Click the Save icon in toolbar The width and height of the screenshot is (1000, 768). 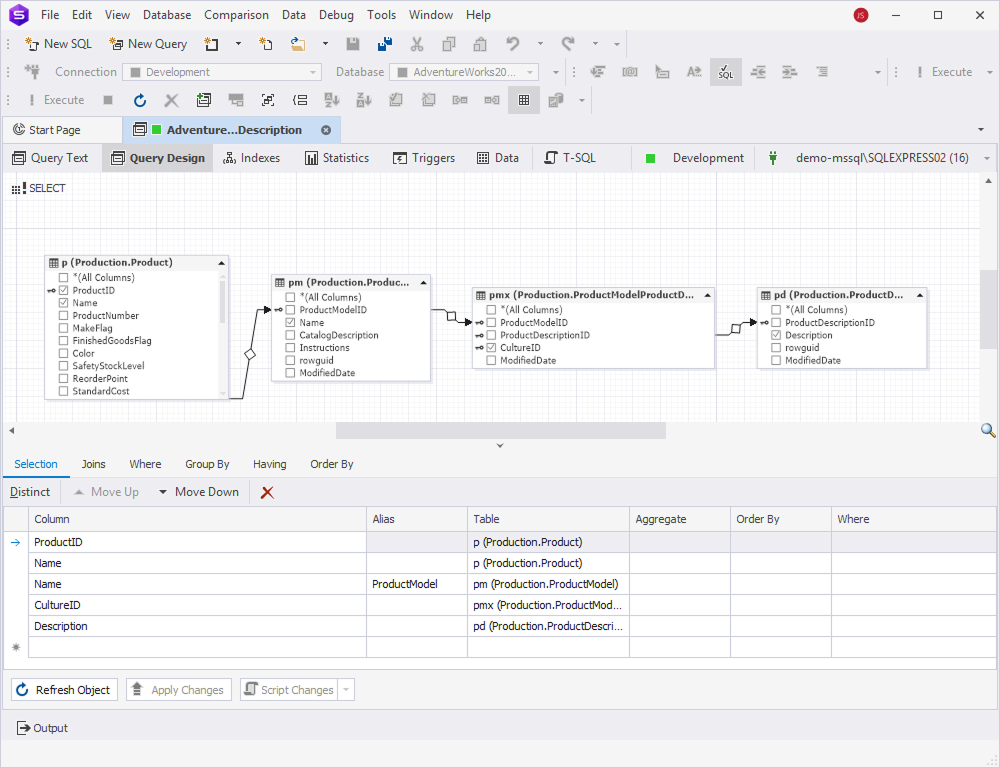pyautogui.click(x=353, y=44)
